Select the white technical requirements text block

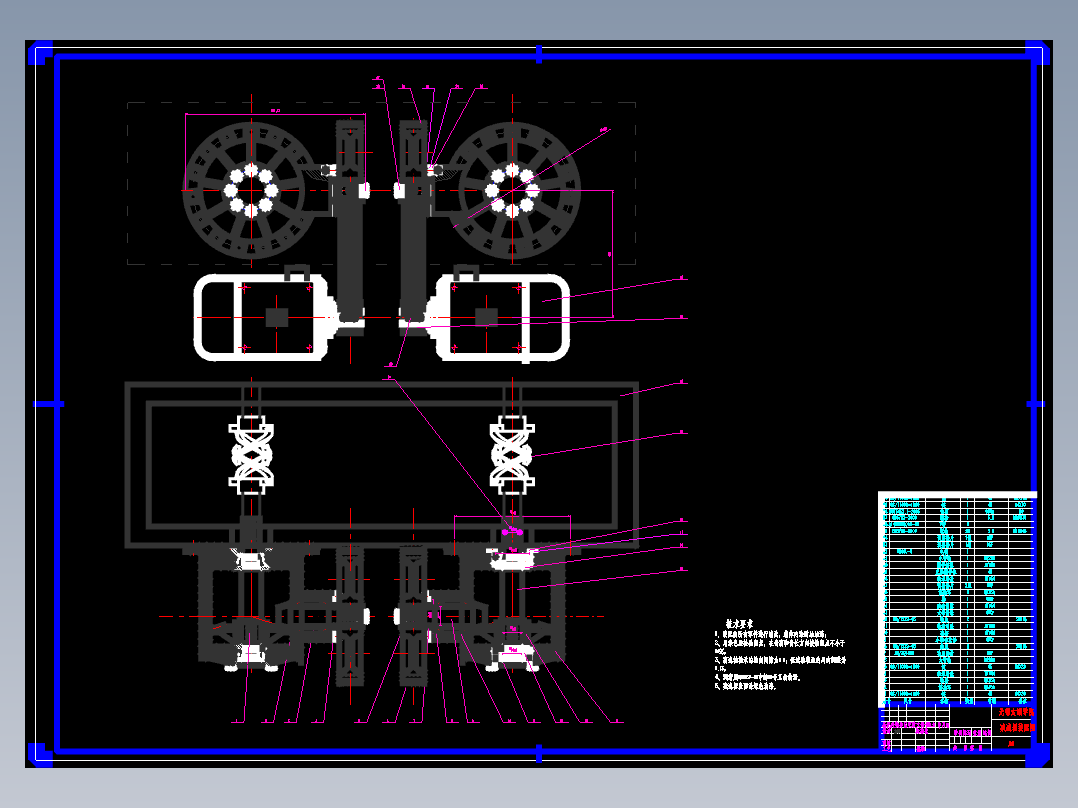(x=780, y=655)
